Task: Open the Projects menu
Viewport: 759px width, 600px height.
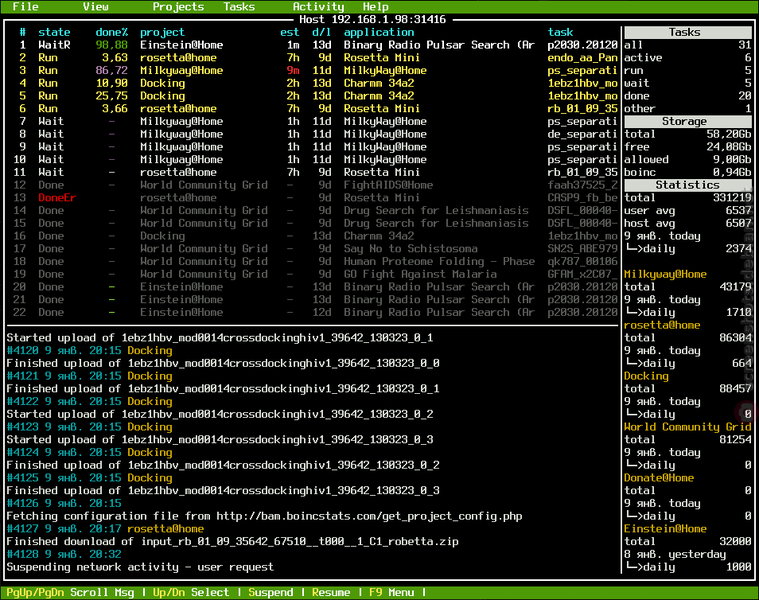Action: point(178,6)
